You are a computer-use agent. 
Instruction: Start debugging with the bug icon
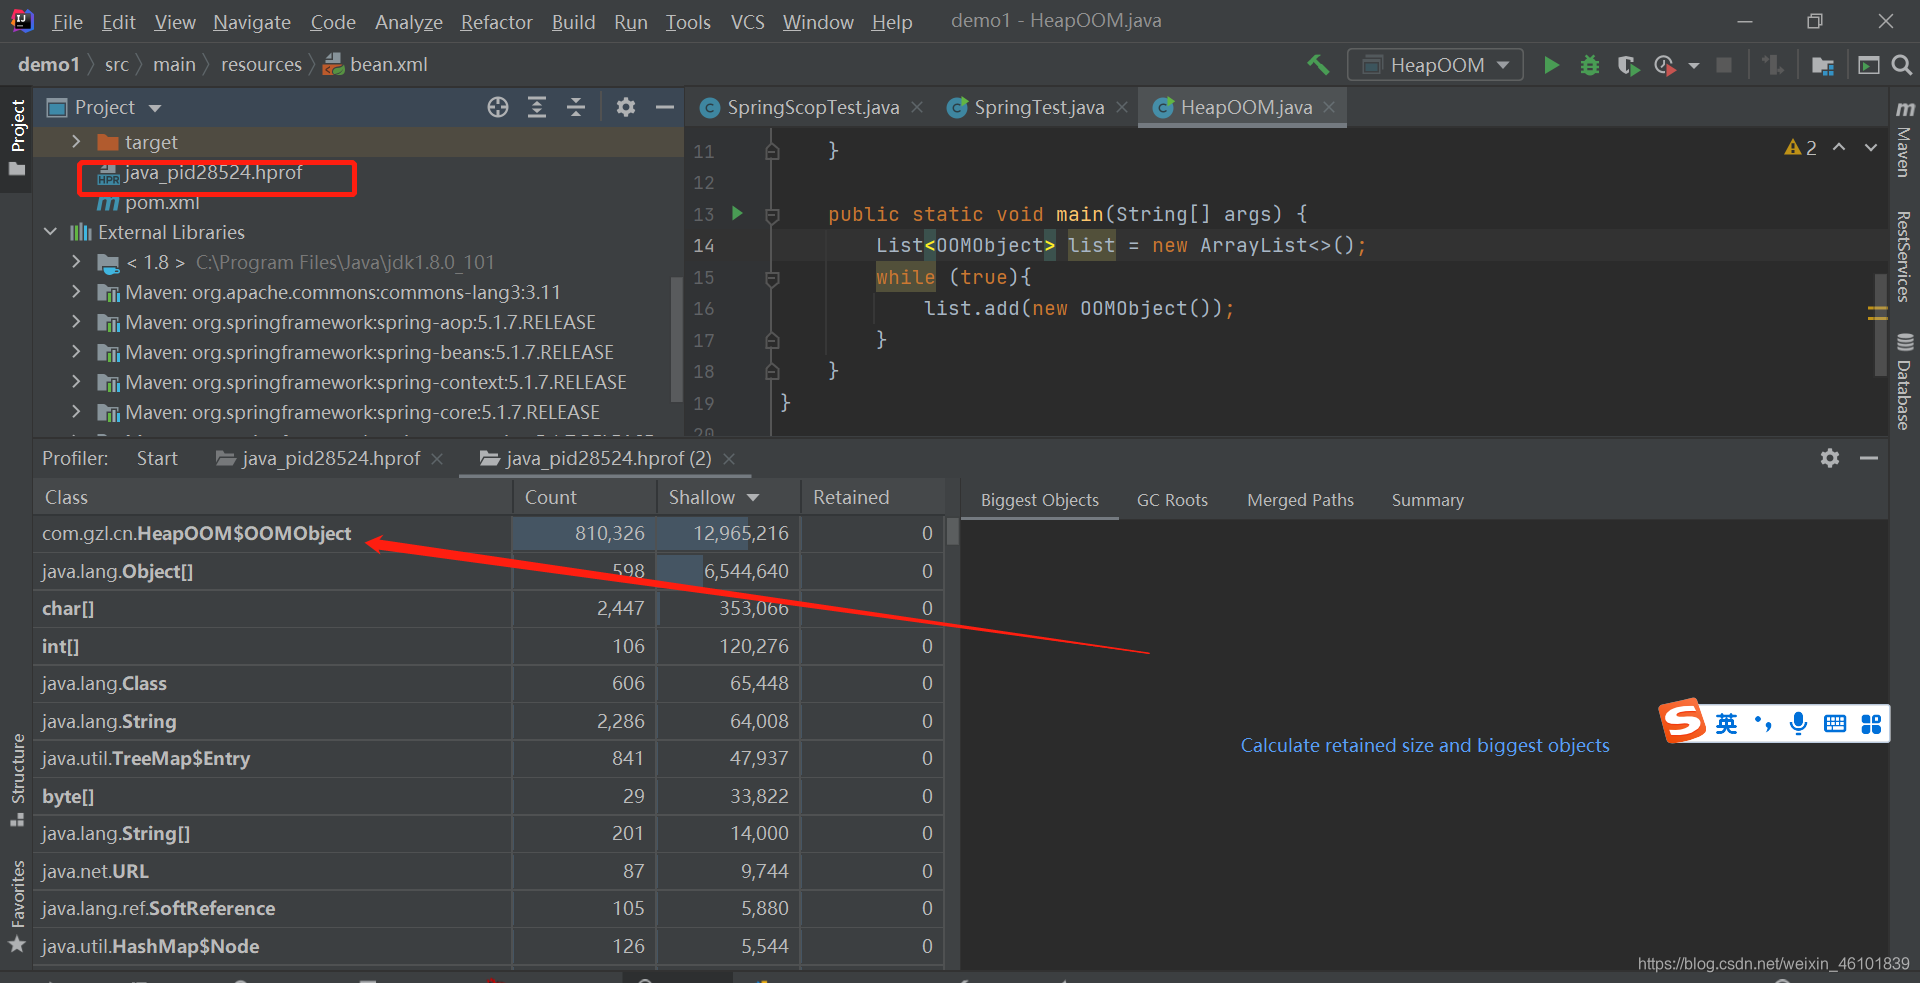point(1589,65)
